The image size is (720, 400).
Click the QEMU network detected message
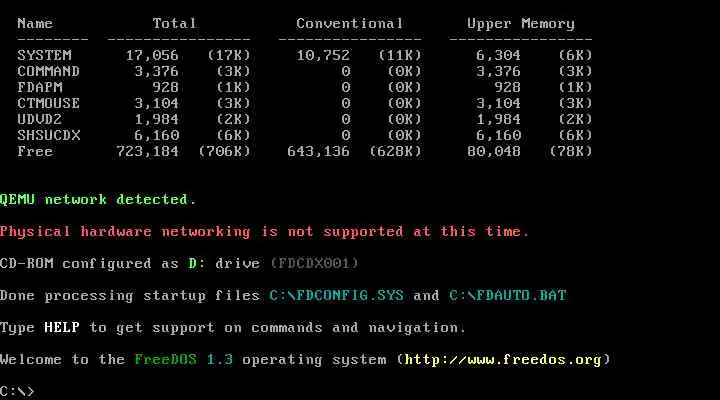pyautogui.click(x=98, y=200)
